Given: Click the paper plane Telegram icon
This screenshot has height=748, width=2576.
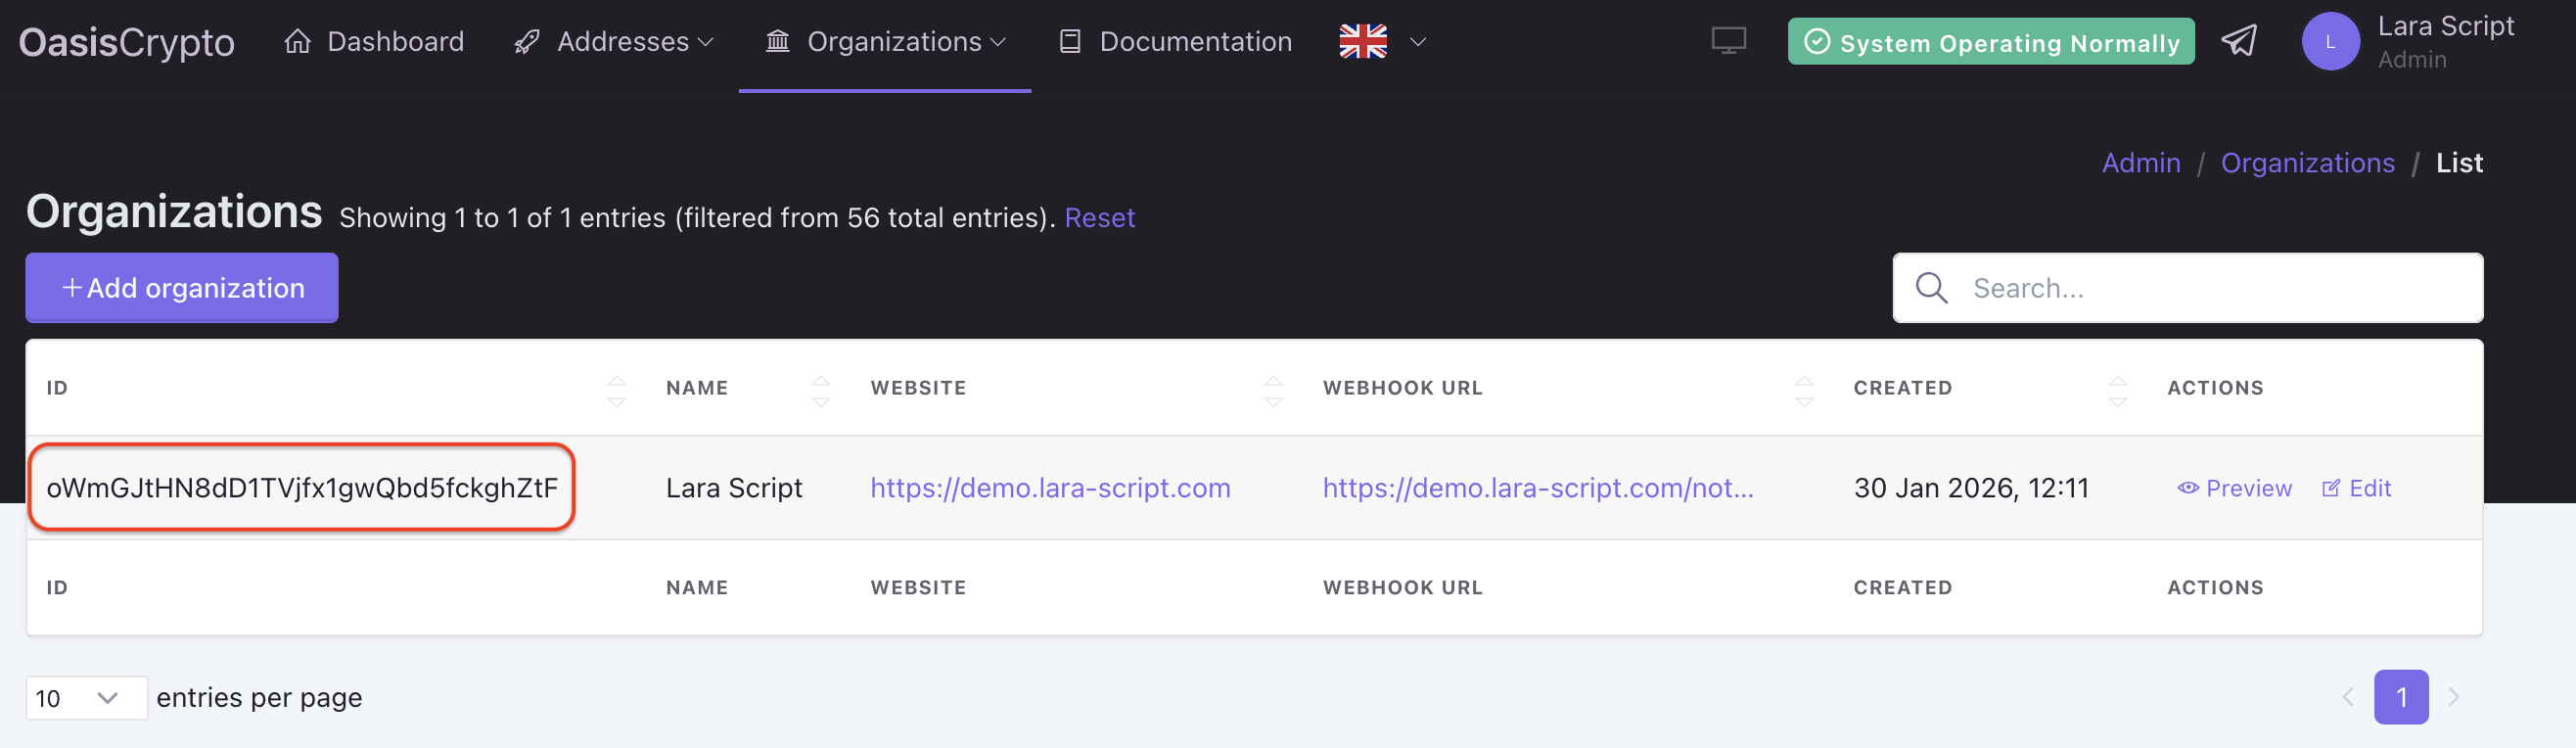Looking at the screenshot, I should pyautogui.click(x=2239, y=41).
